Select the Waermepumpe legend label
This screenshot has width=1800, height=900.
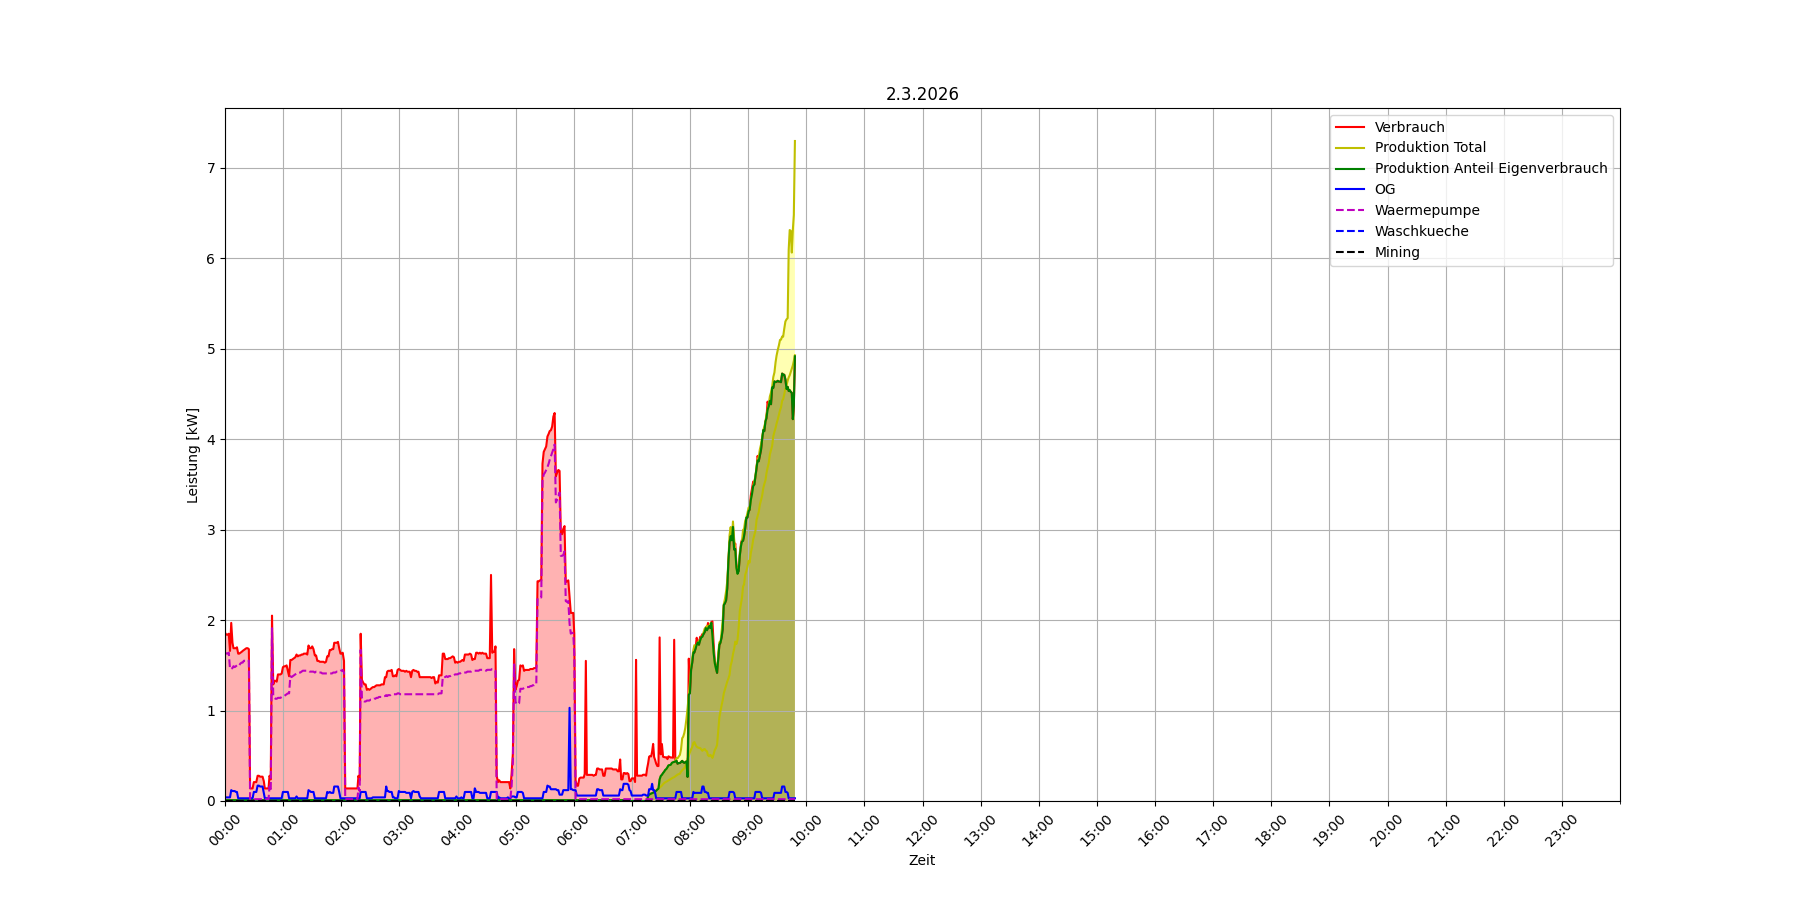pyautogui.click(x=1426, y=211)
